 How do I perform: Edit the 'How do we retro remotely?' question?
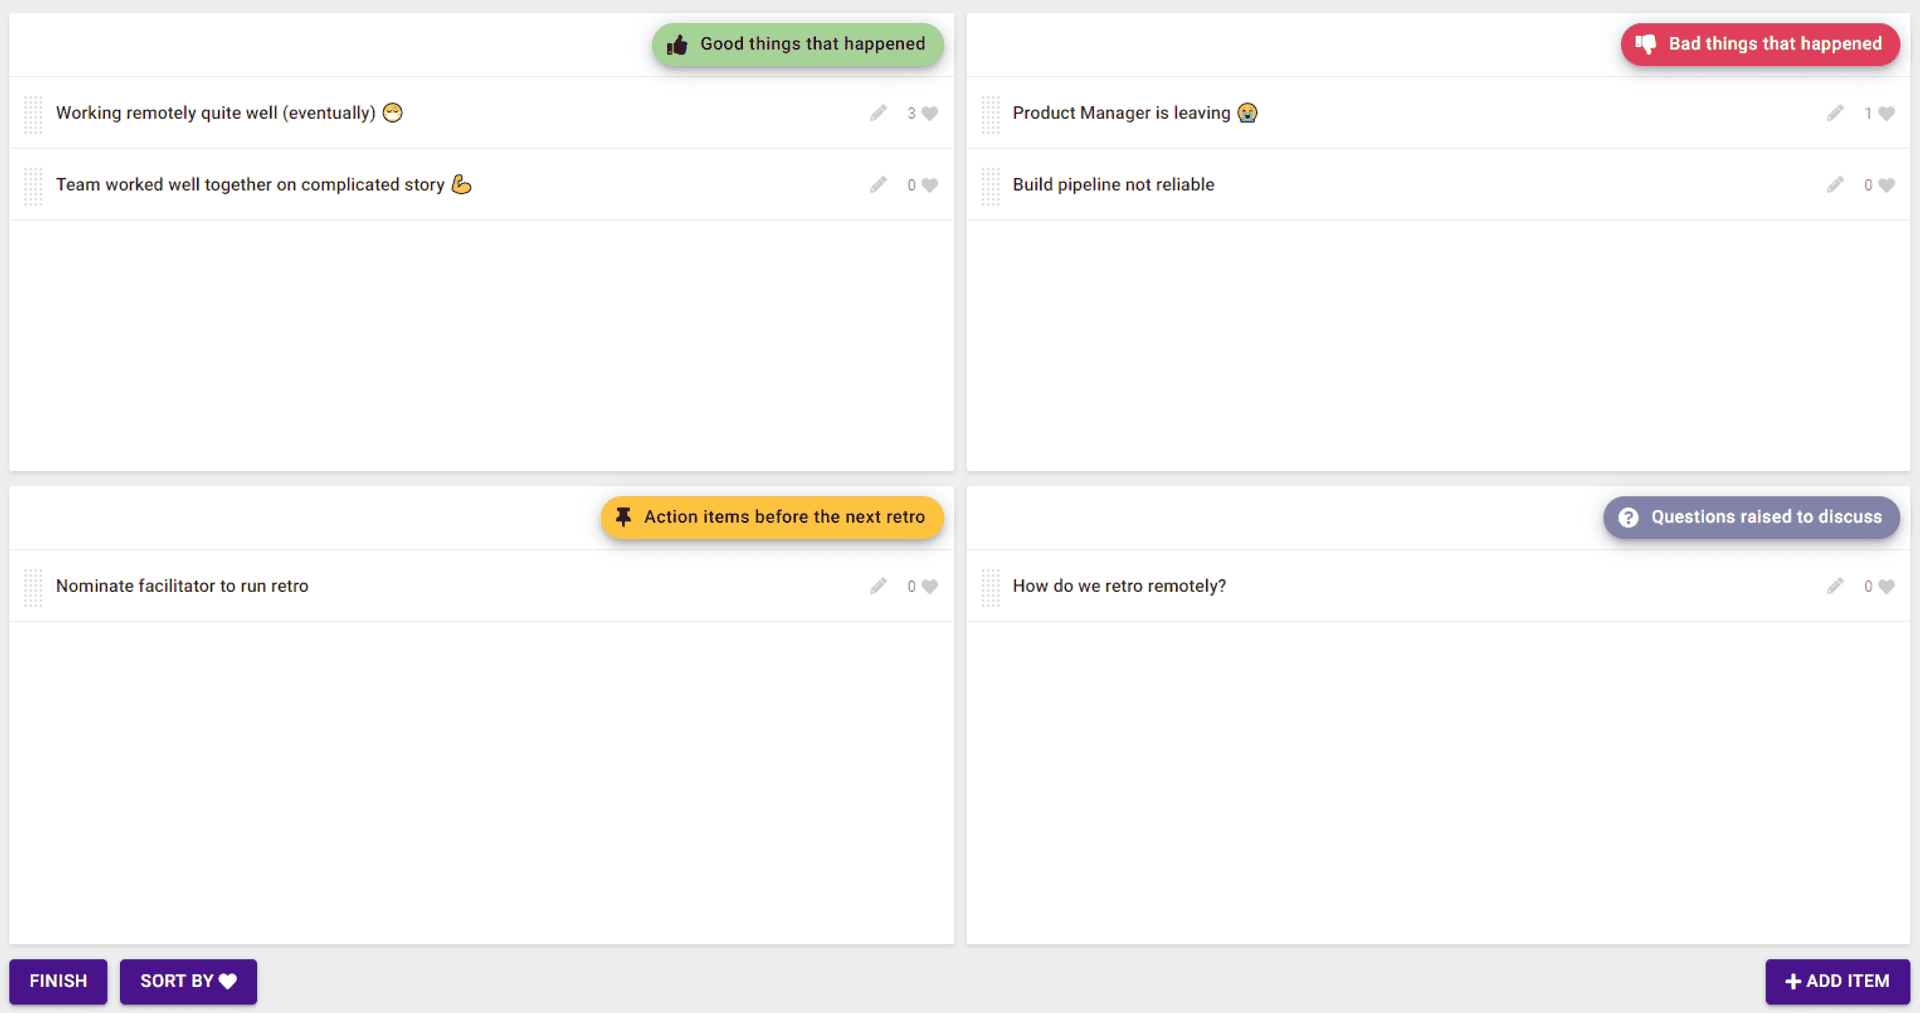click(x=1835, y=586)
